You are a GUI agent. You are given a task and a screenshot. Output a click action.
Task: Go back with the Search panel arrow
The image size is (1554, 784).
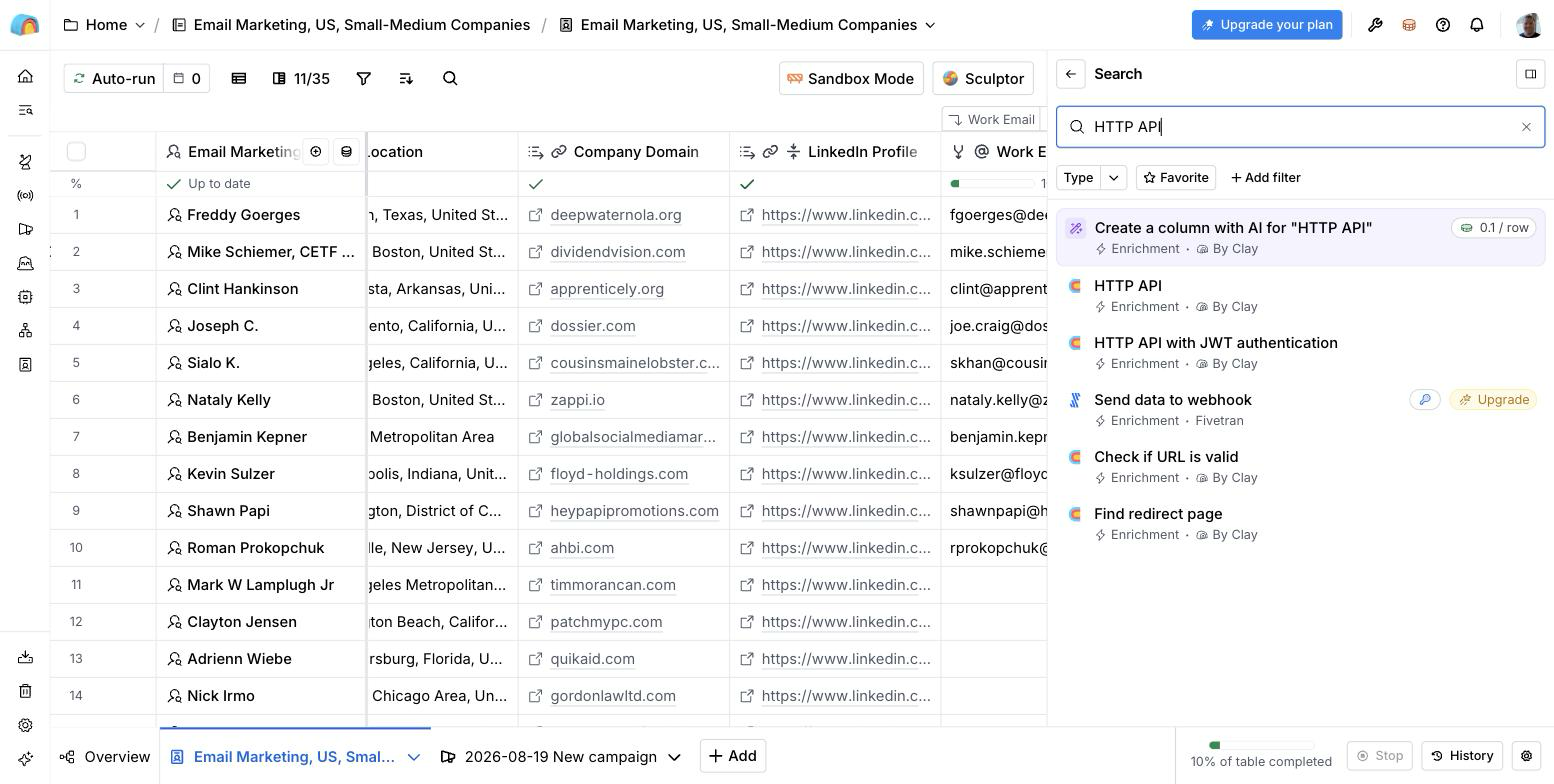point(1071,74)
